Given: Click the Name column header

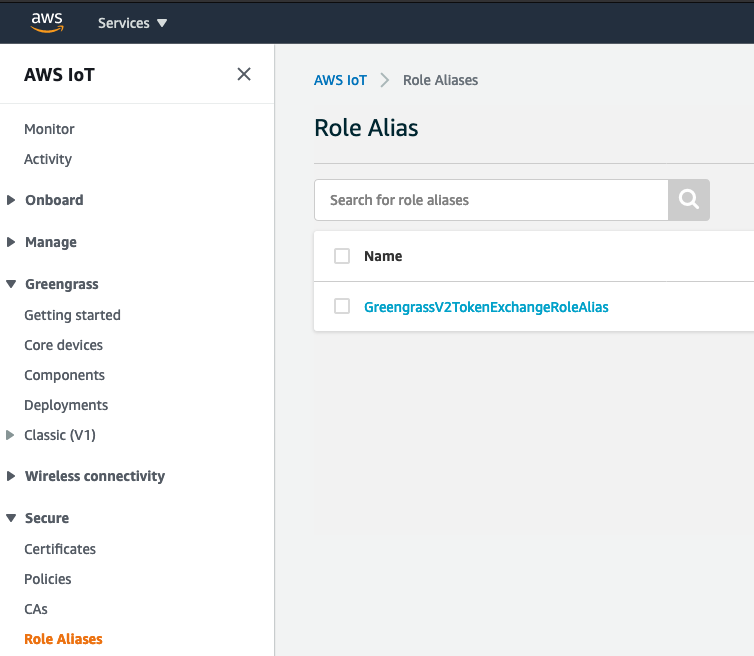Looking at the screenshot, I should [x=383, y=256].
